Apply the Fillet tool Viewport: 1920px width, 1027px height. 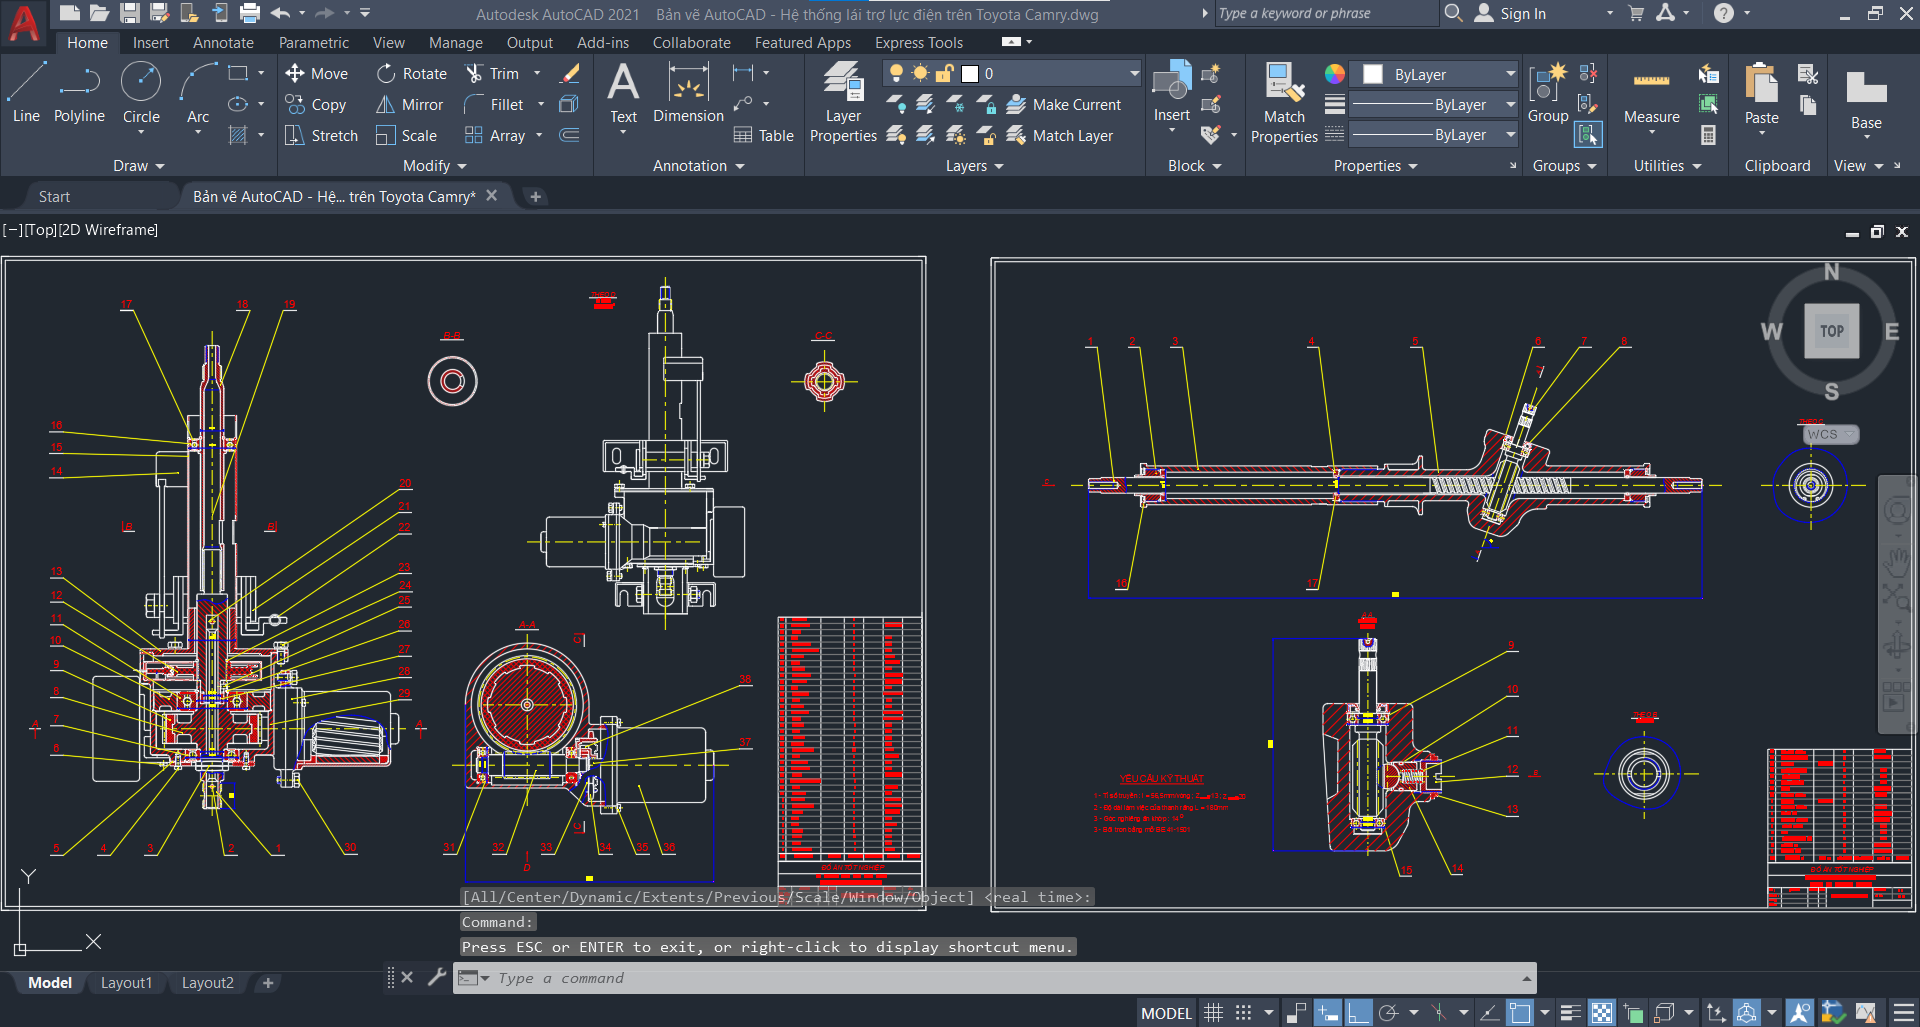pyautogui.click(x=494, y=104)
